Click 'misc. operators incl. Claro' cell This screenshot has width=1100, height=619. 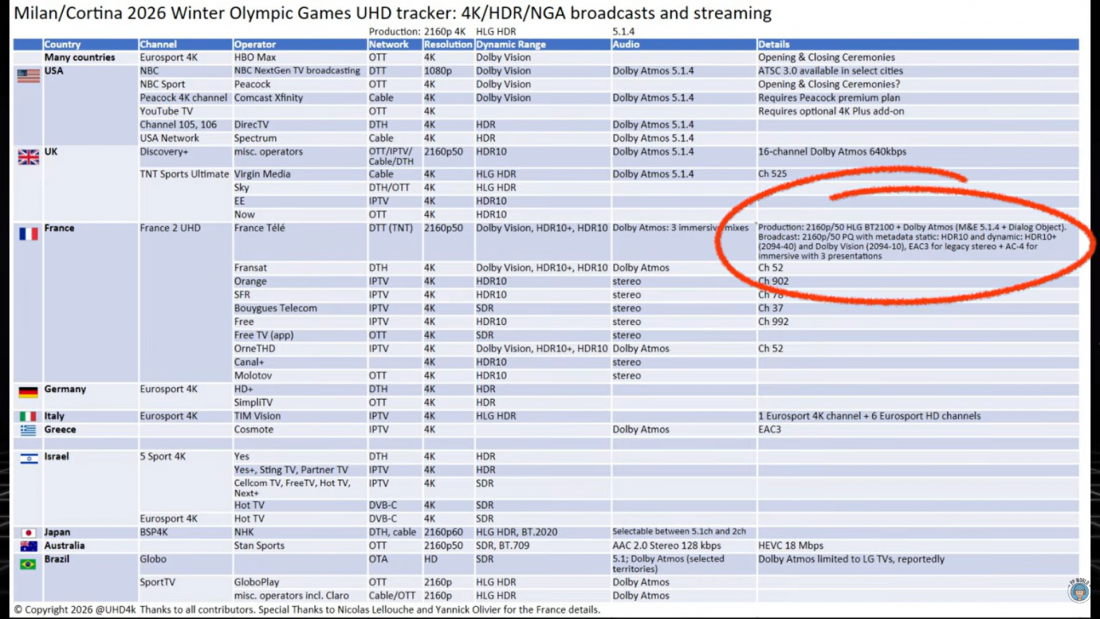292,595
